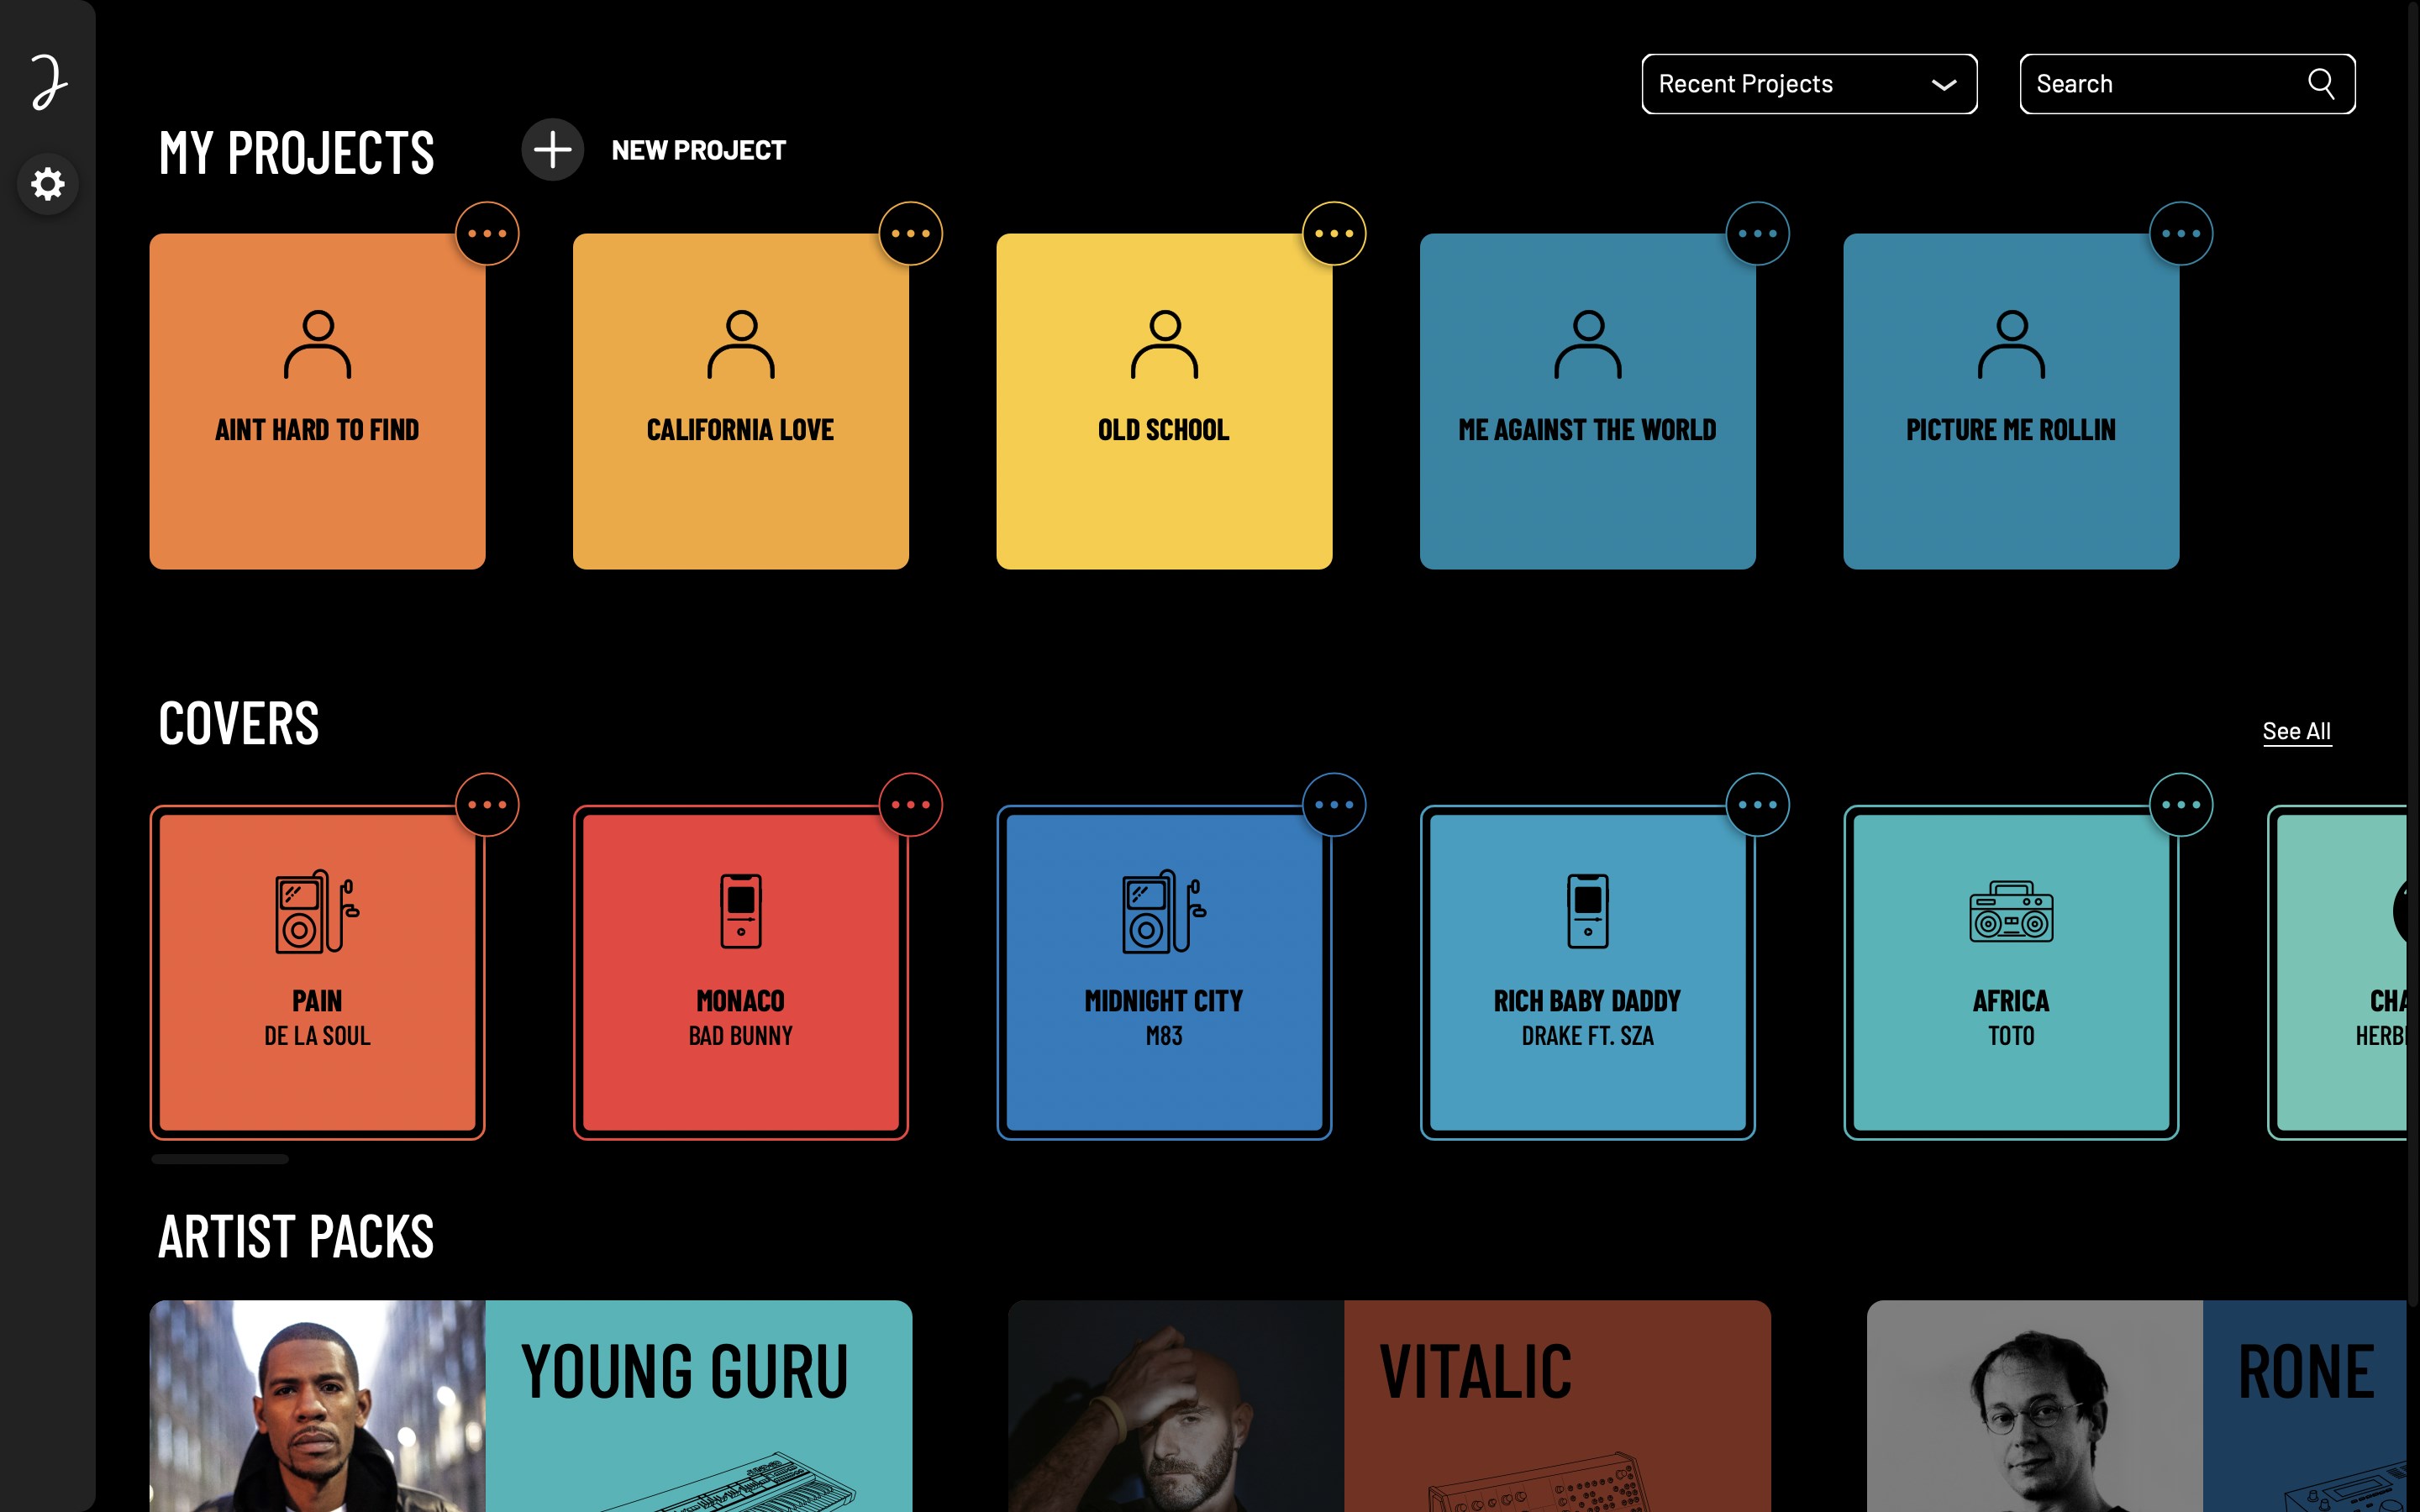
Task: Open three-dot menu on Old School
Action: (x=1334, y=234)
